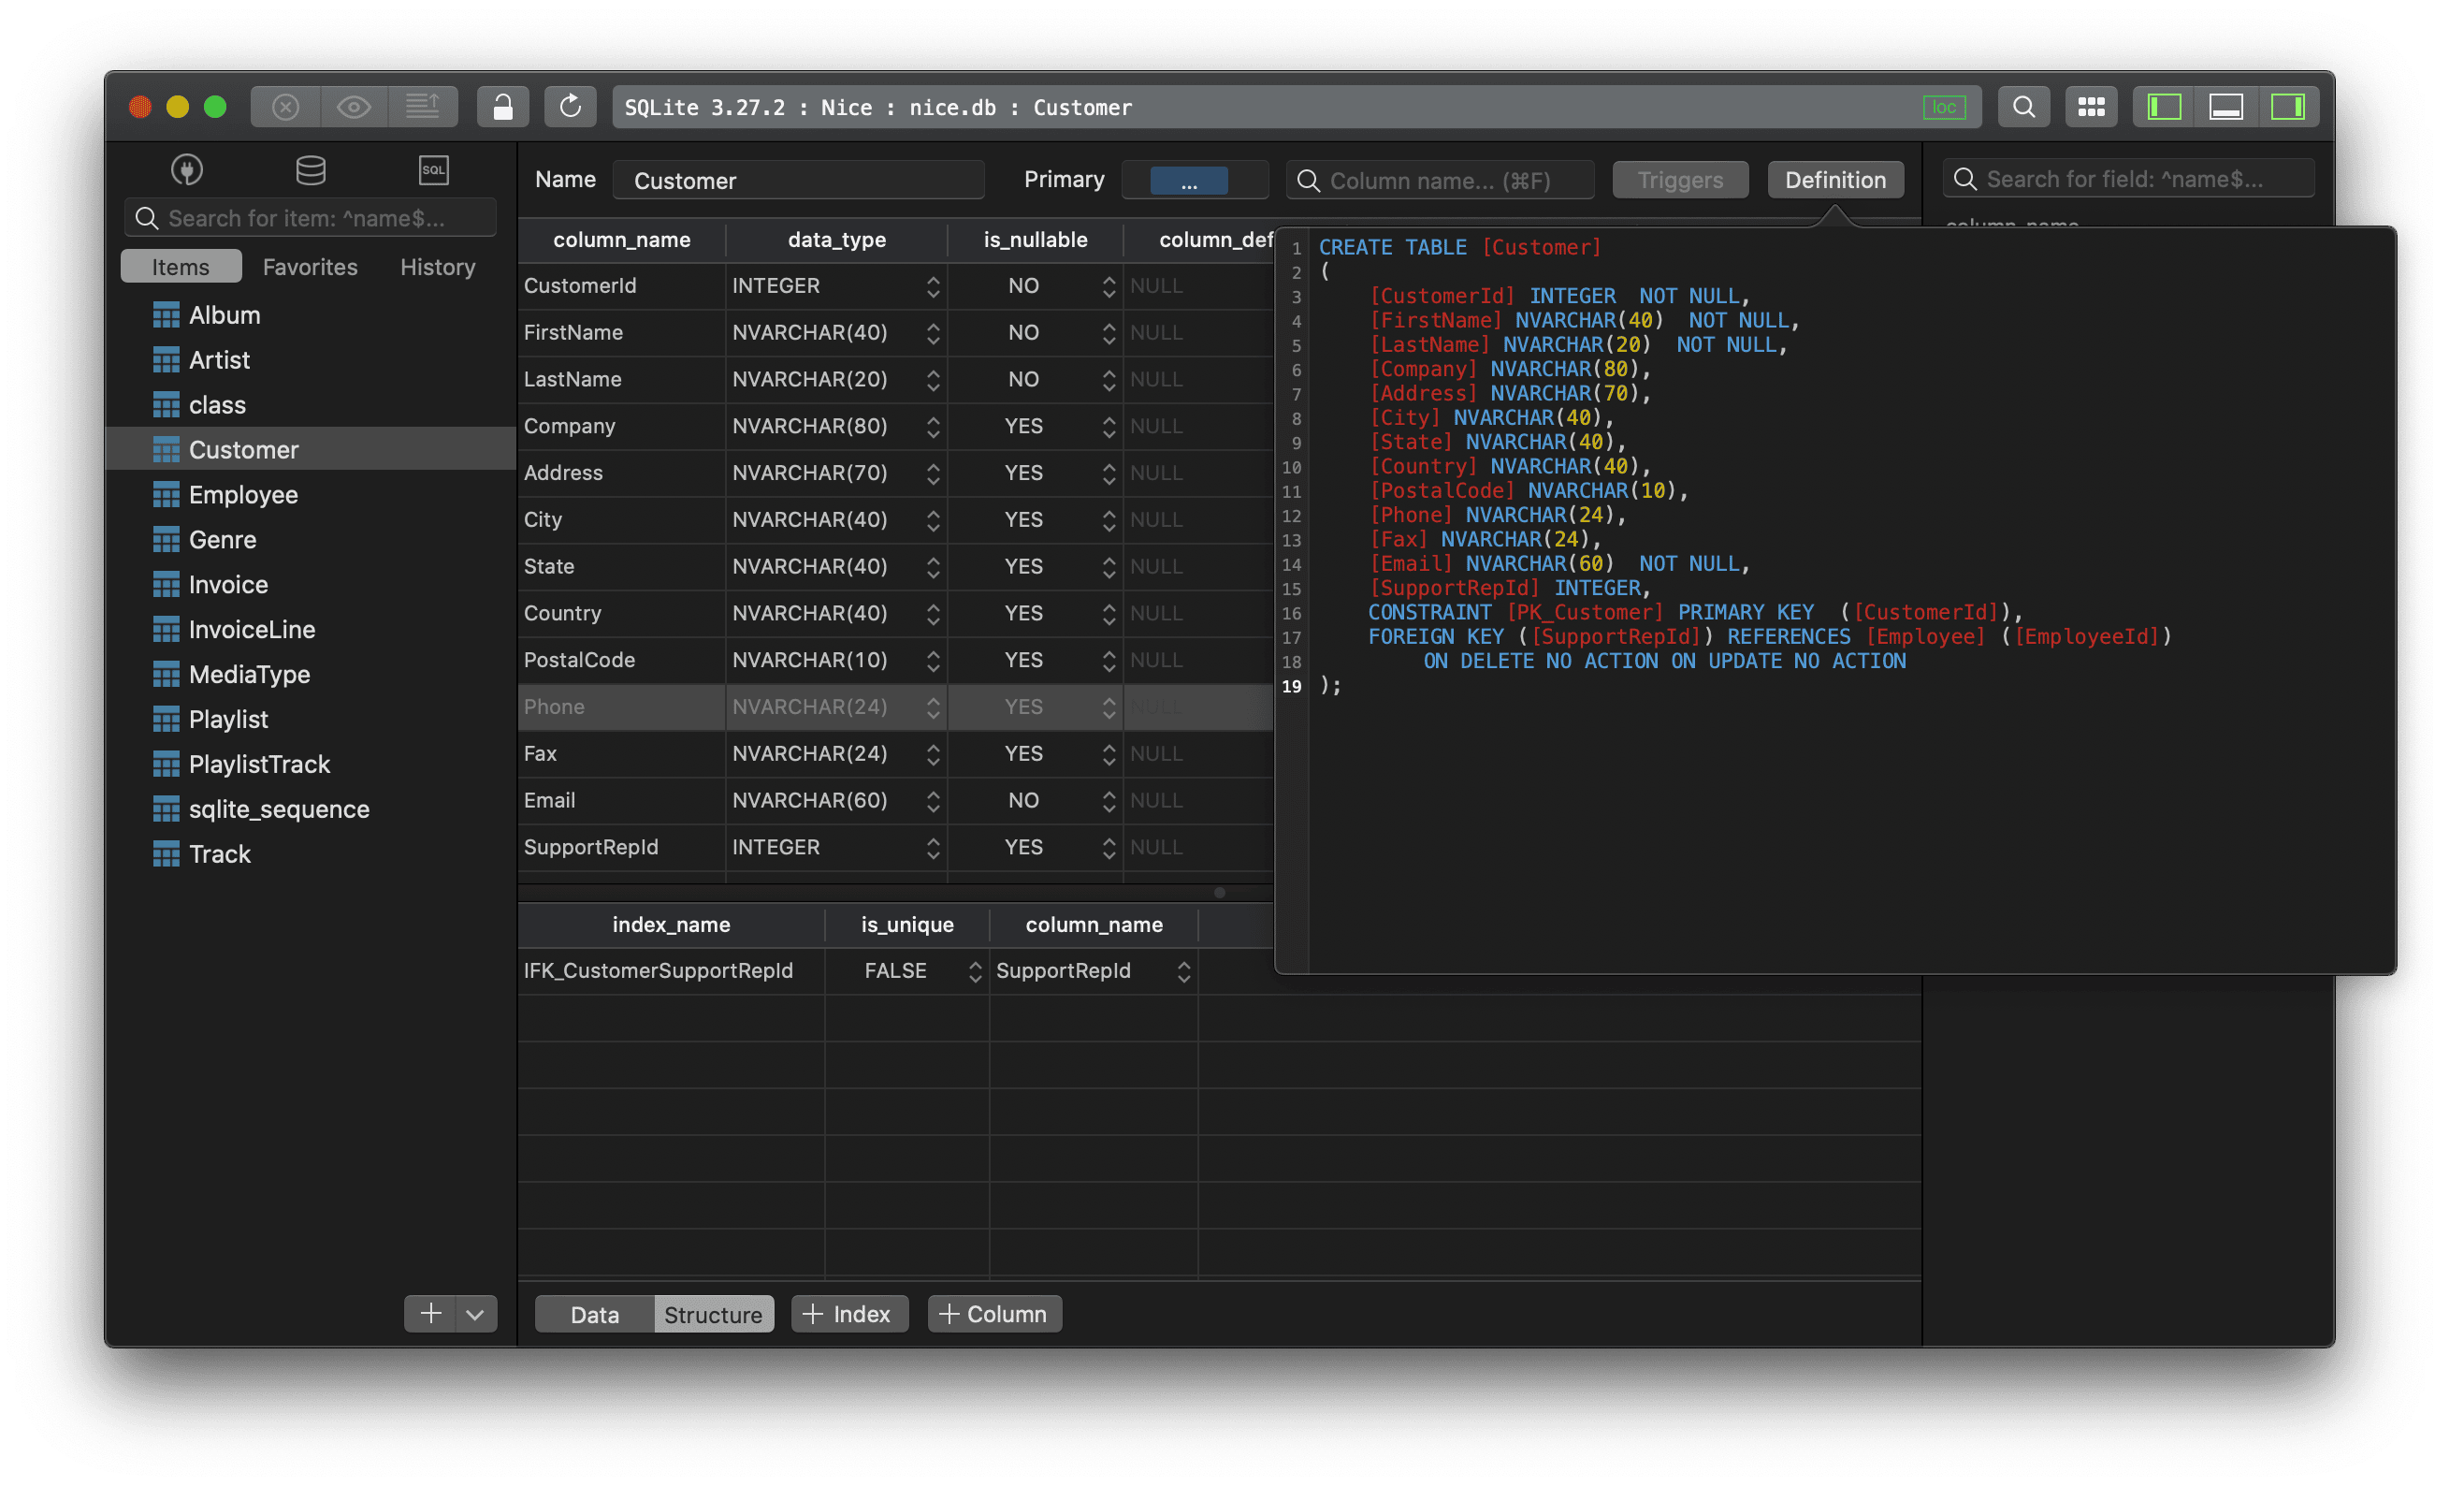This screenshot has width=2464, height=1486.
Task: Select the Album table icon
Action: 166,315
